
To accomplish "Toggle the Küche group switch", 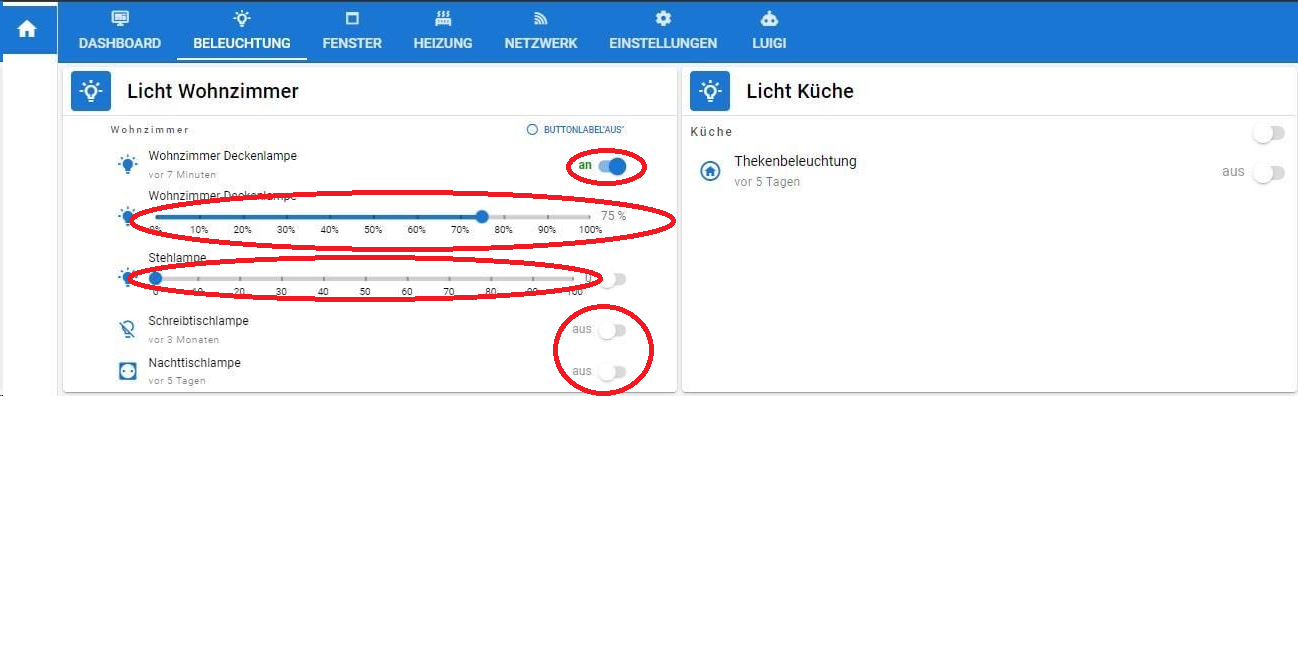I will (x=1269, y=133).
